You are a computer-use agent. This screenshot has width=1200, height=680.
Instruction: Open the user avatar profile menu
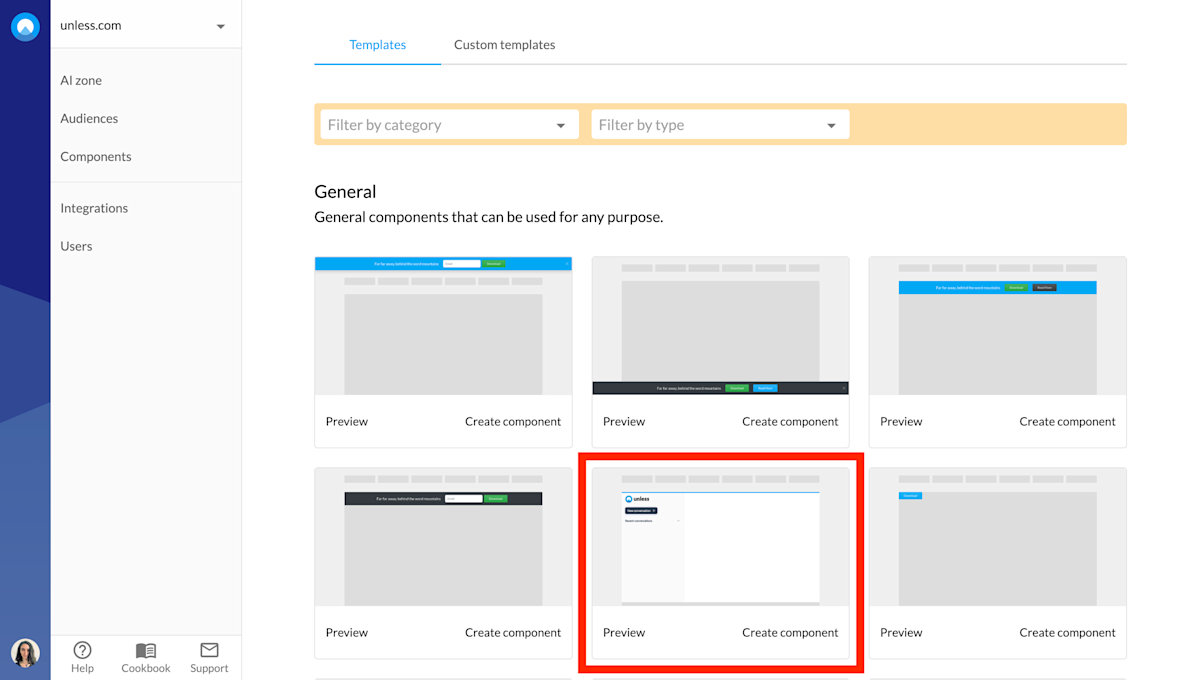point(25,653)
